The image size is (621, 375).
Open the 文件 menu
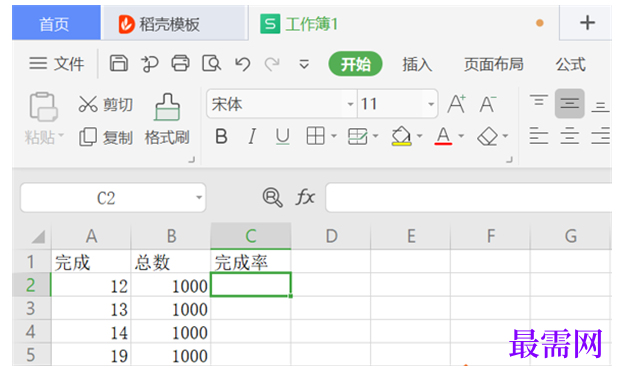click(57, 64)
